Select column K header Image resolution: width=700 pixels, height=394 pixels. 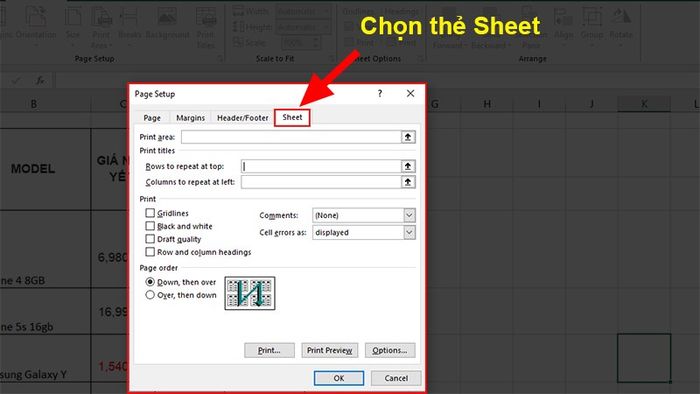[x=644, y=104]
